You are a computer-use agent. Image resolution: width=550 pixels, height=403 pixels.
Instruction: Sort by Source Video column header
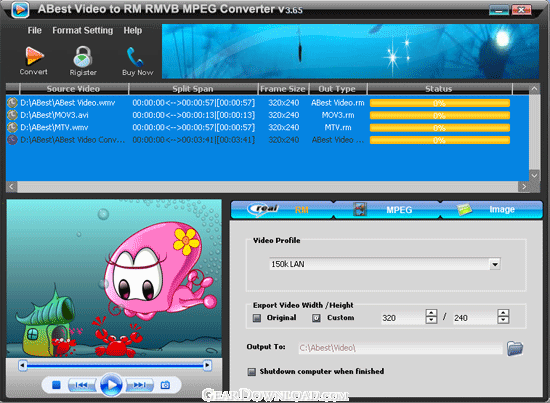74,89
